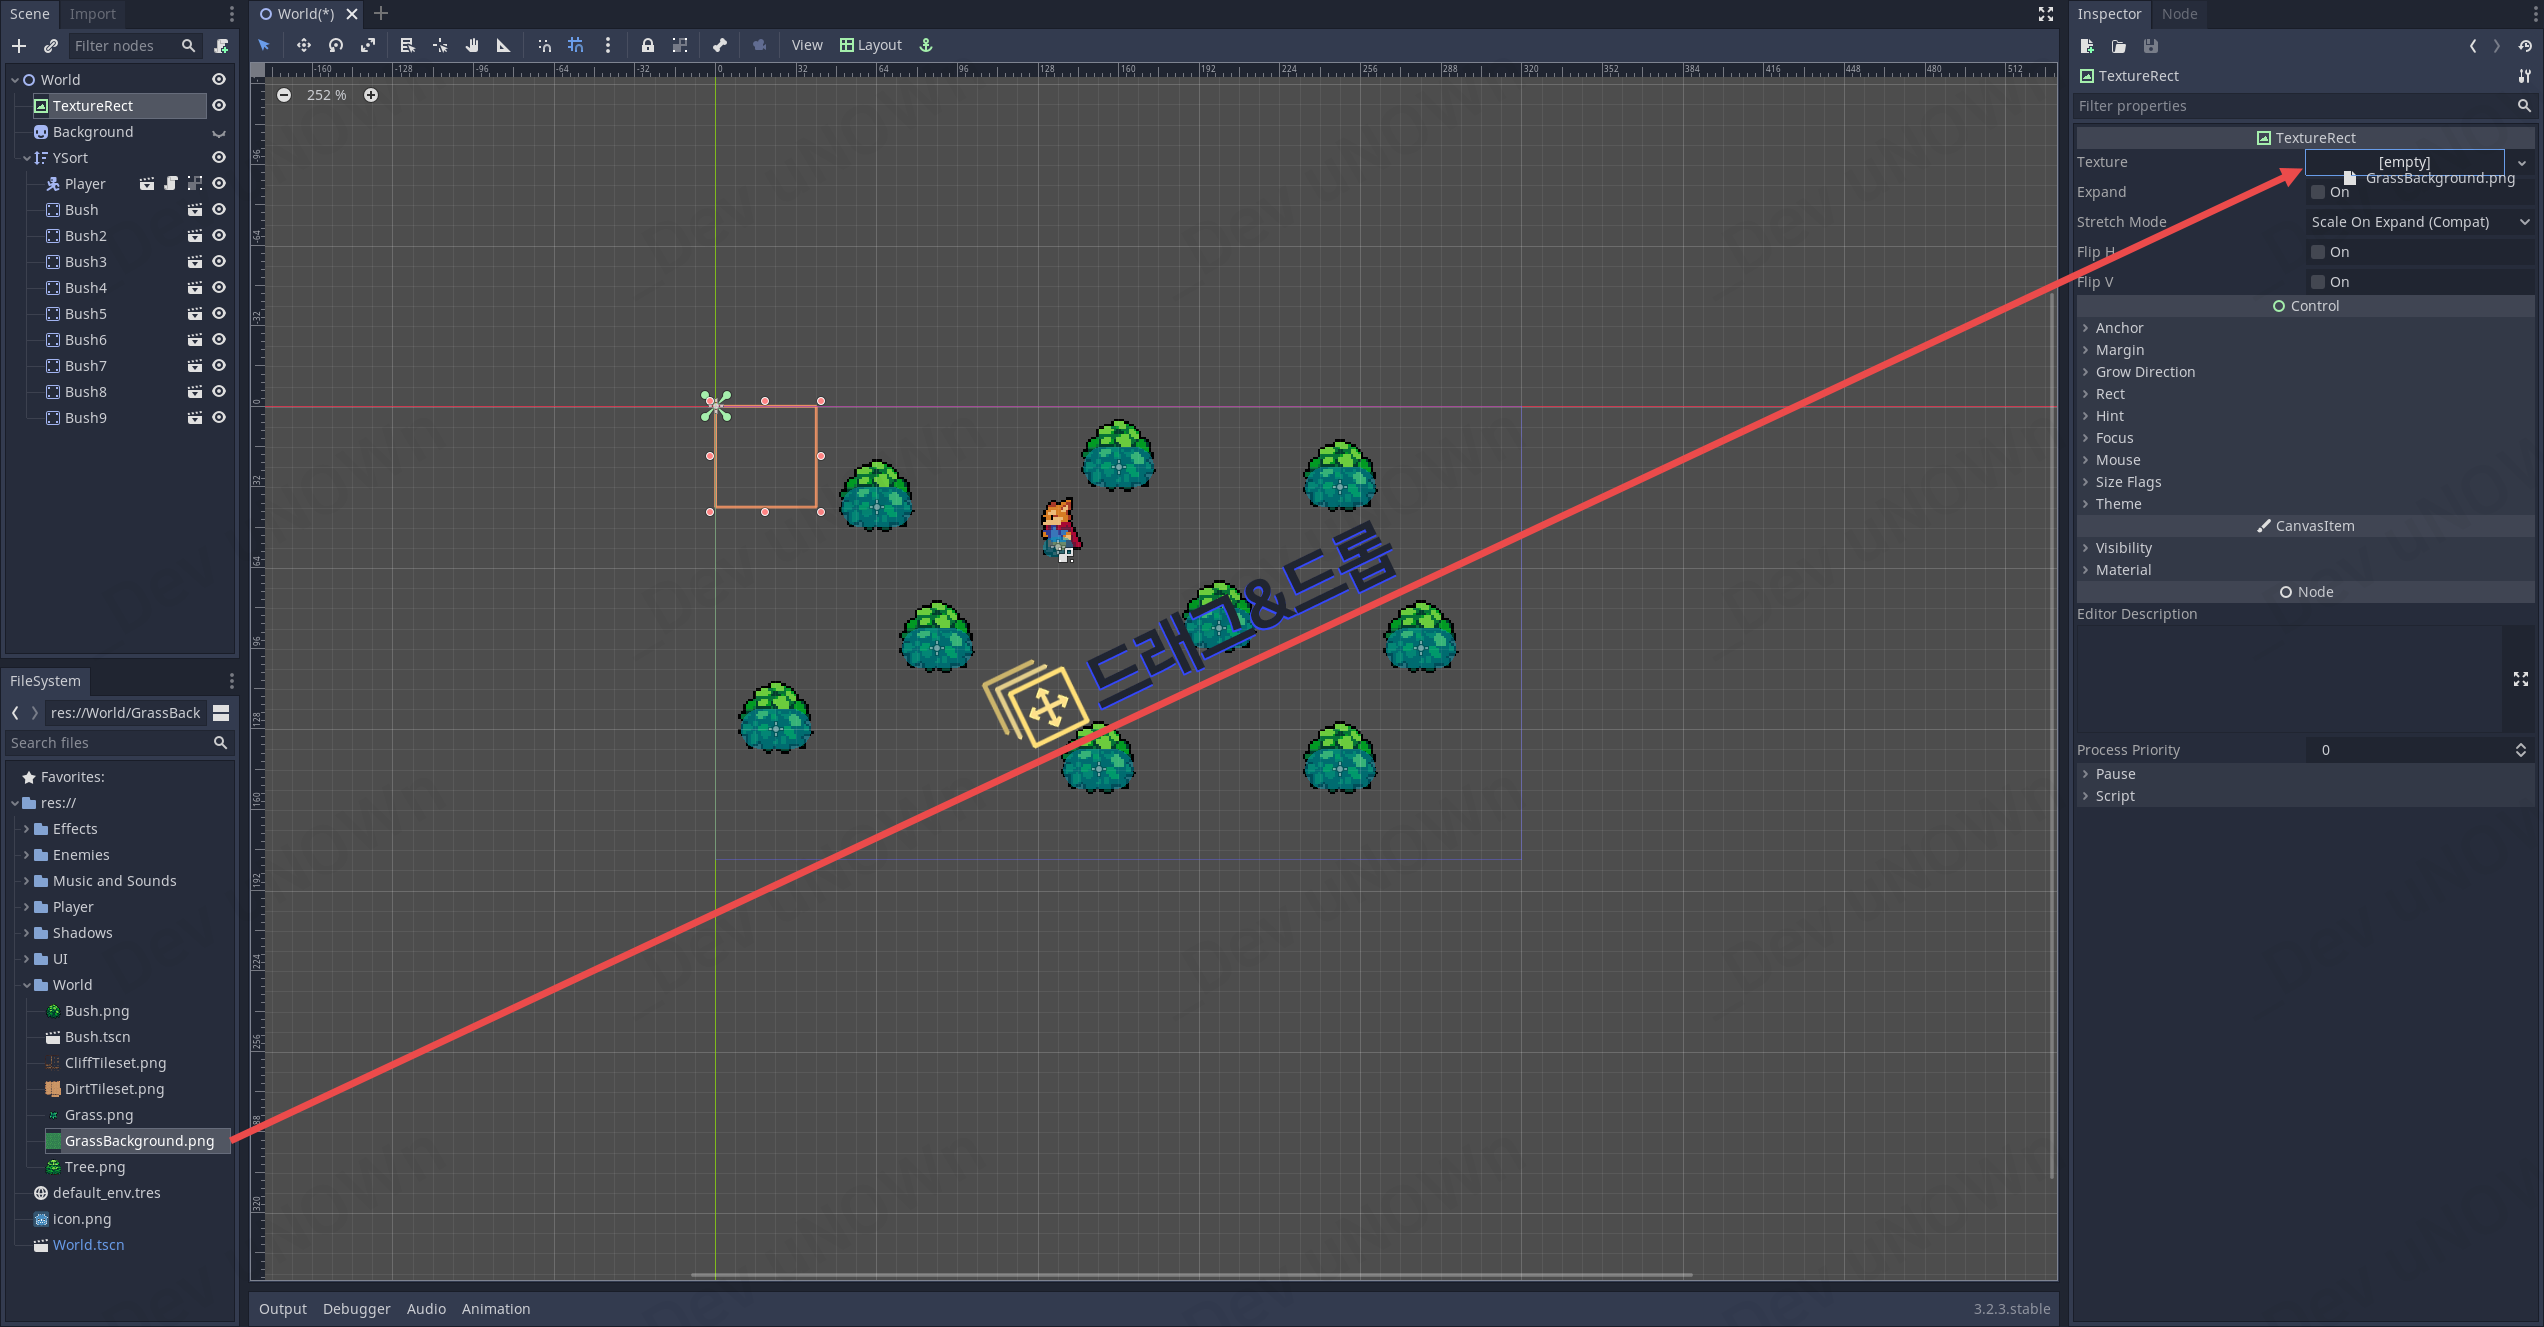
Task: Enable the Expand checkbox
Action: coord(2318,192)
